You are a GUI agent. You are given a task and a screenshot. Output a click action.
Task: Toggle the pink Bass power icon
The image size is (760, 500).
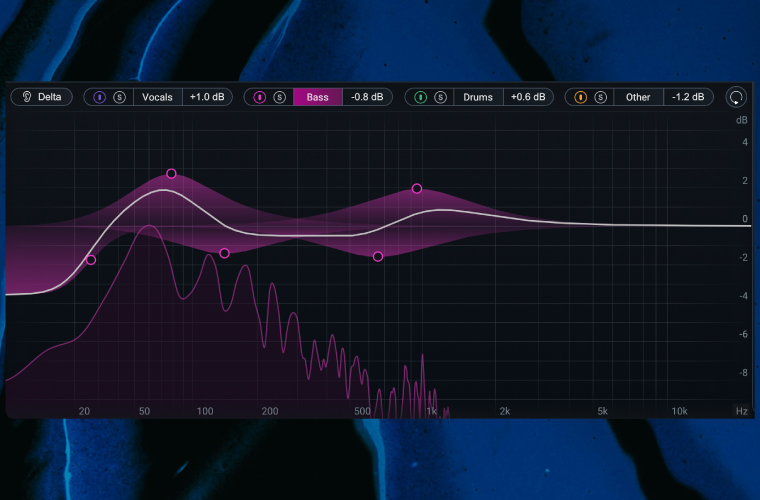pos(260,97)
